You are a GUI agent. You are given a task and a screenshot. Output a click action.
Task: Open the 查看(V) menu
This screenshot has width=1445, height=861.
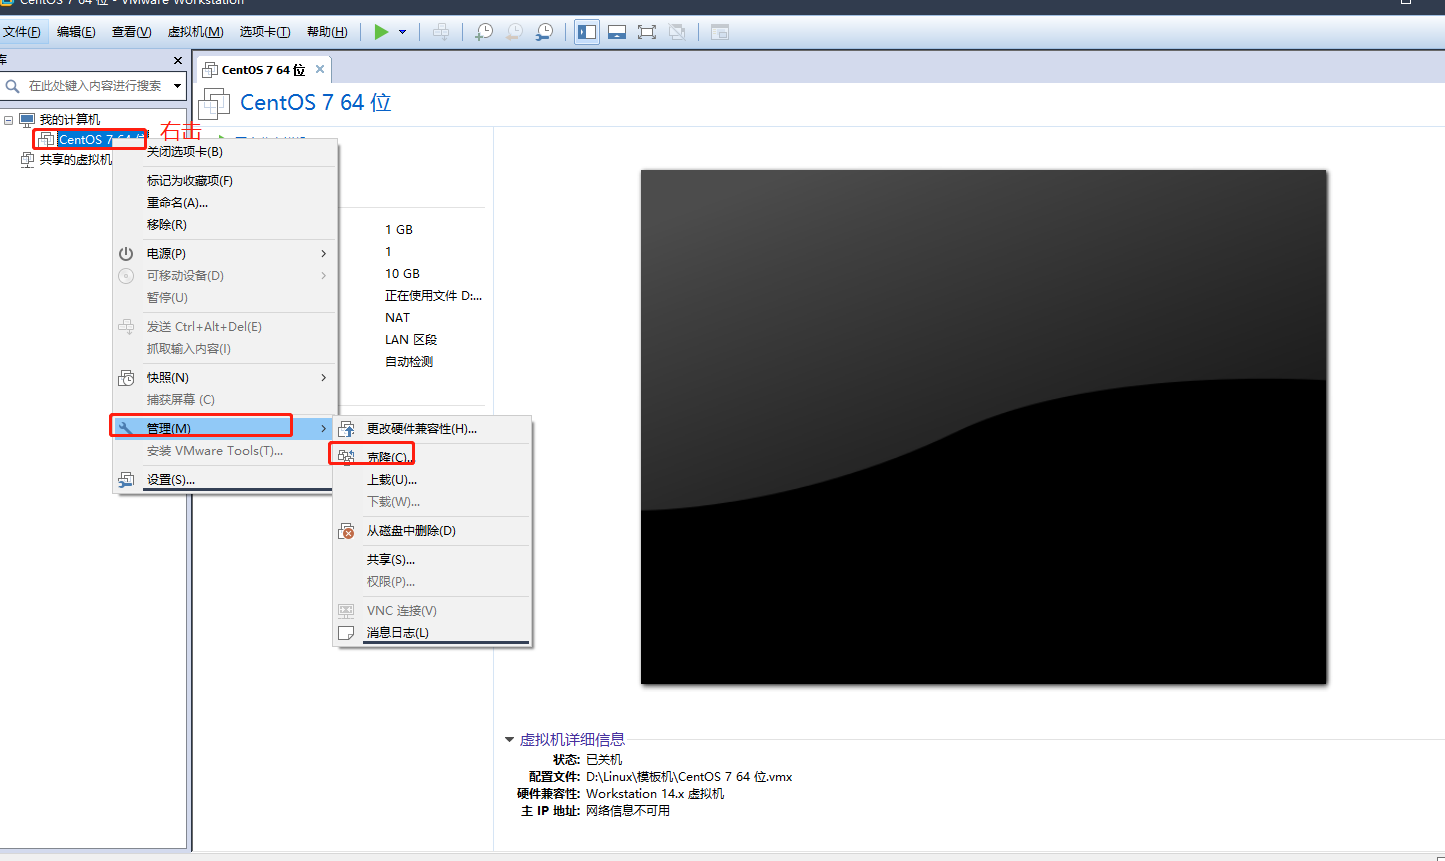click(x=131, y=32)
